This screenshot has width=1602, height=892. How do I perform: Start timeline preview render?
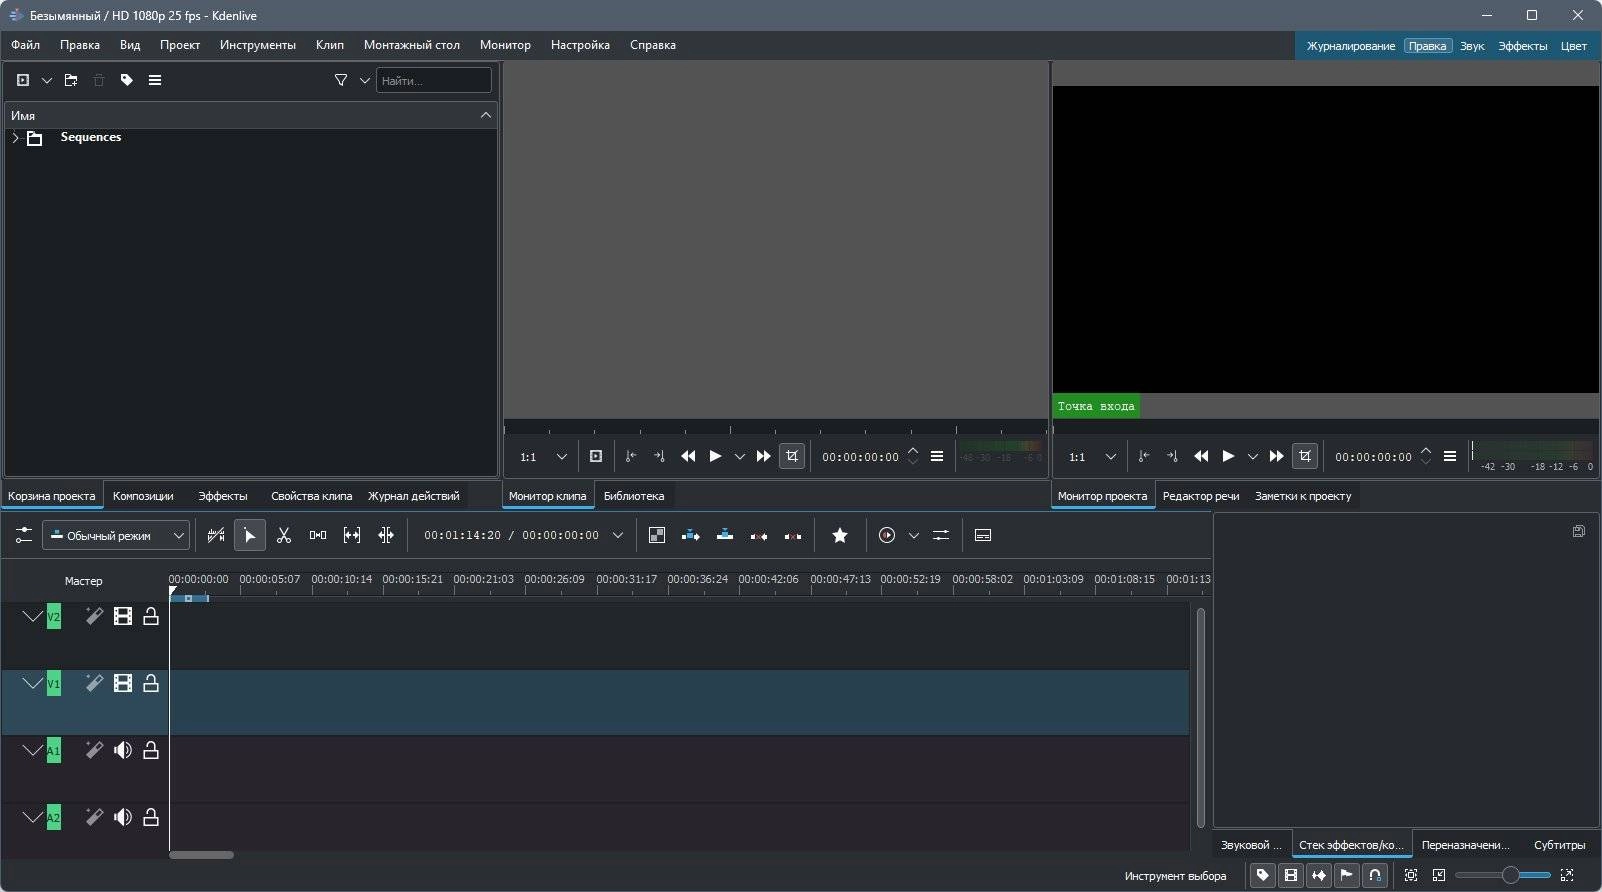pyautogui.click(x=887, y=536)
